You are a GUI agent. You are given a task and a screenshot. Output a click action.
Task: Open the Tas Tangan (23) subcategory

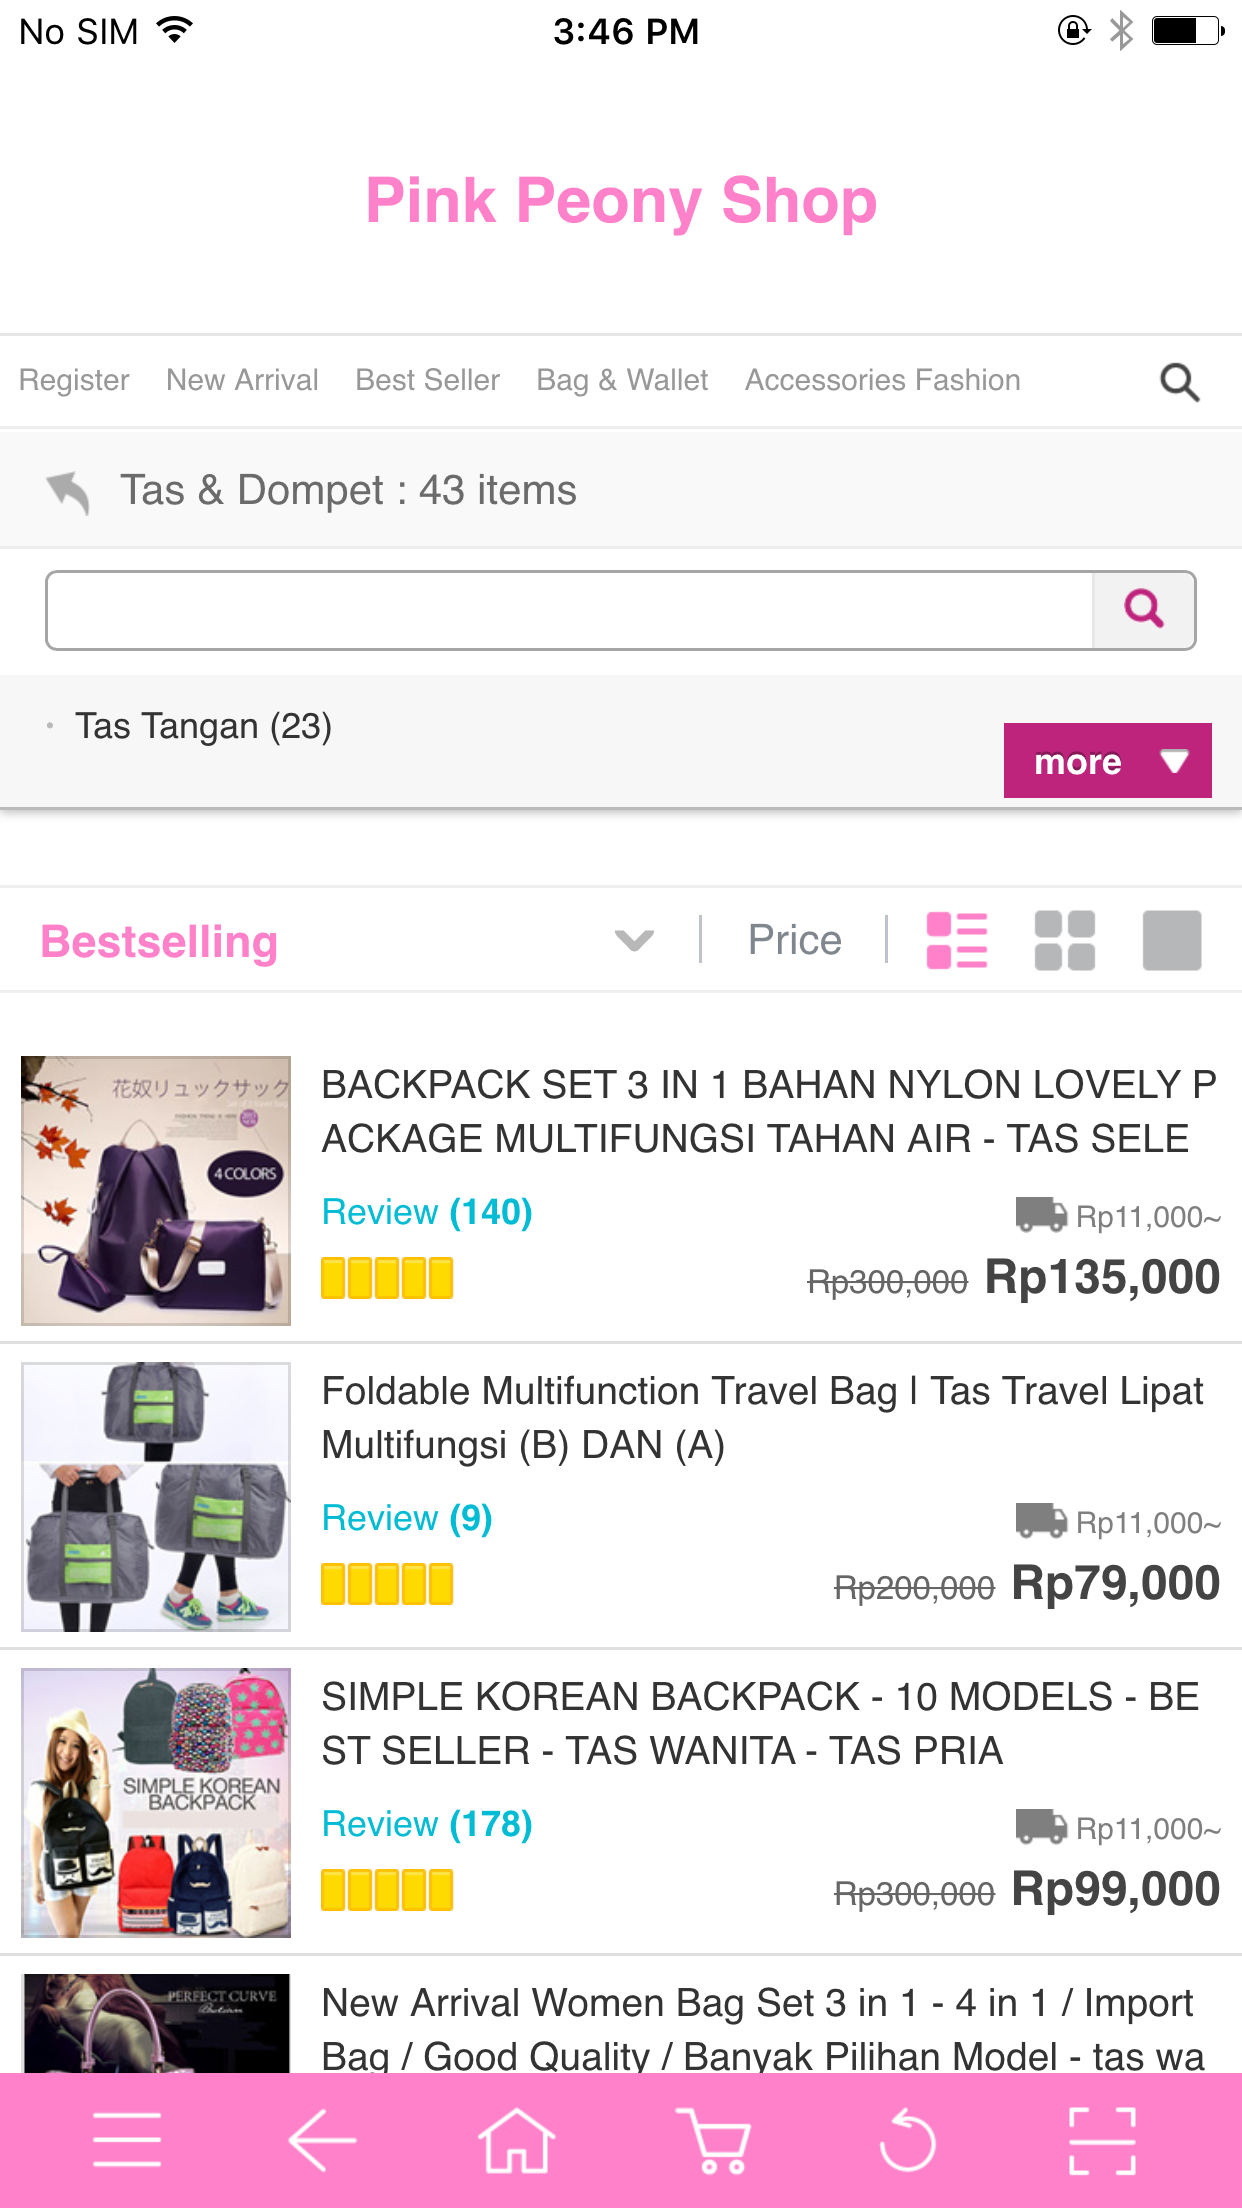(x=203, y=727)
